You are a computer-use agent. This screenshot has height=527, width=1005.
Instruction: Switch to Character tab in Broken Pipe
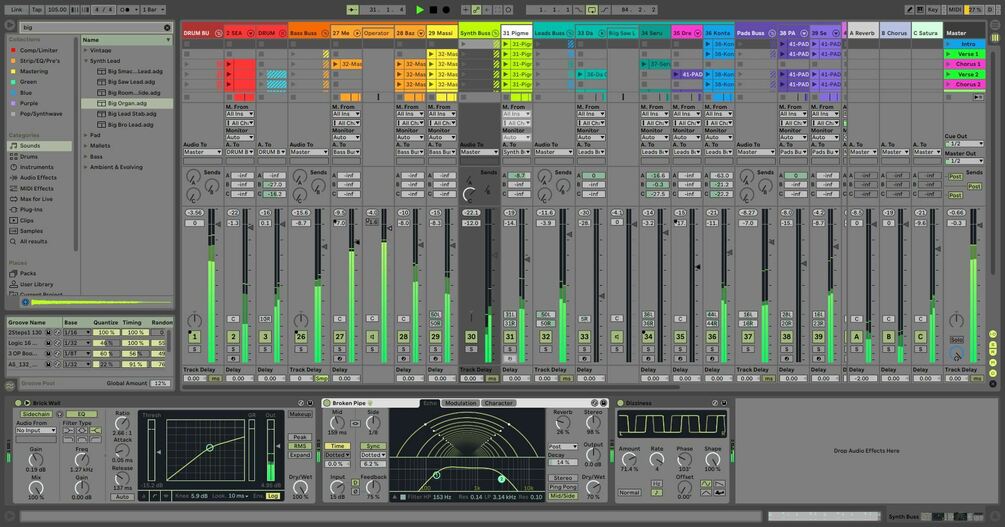coord(498,403)
